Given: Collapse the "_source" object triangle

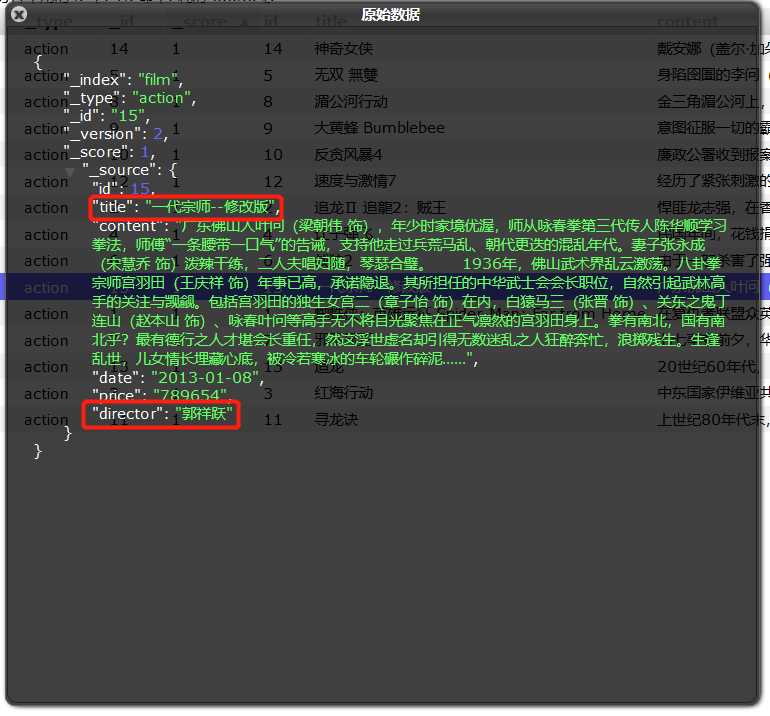Looking at the screenshot, I should point(70,171).
